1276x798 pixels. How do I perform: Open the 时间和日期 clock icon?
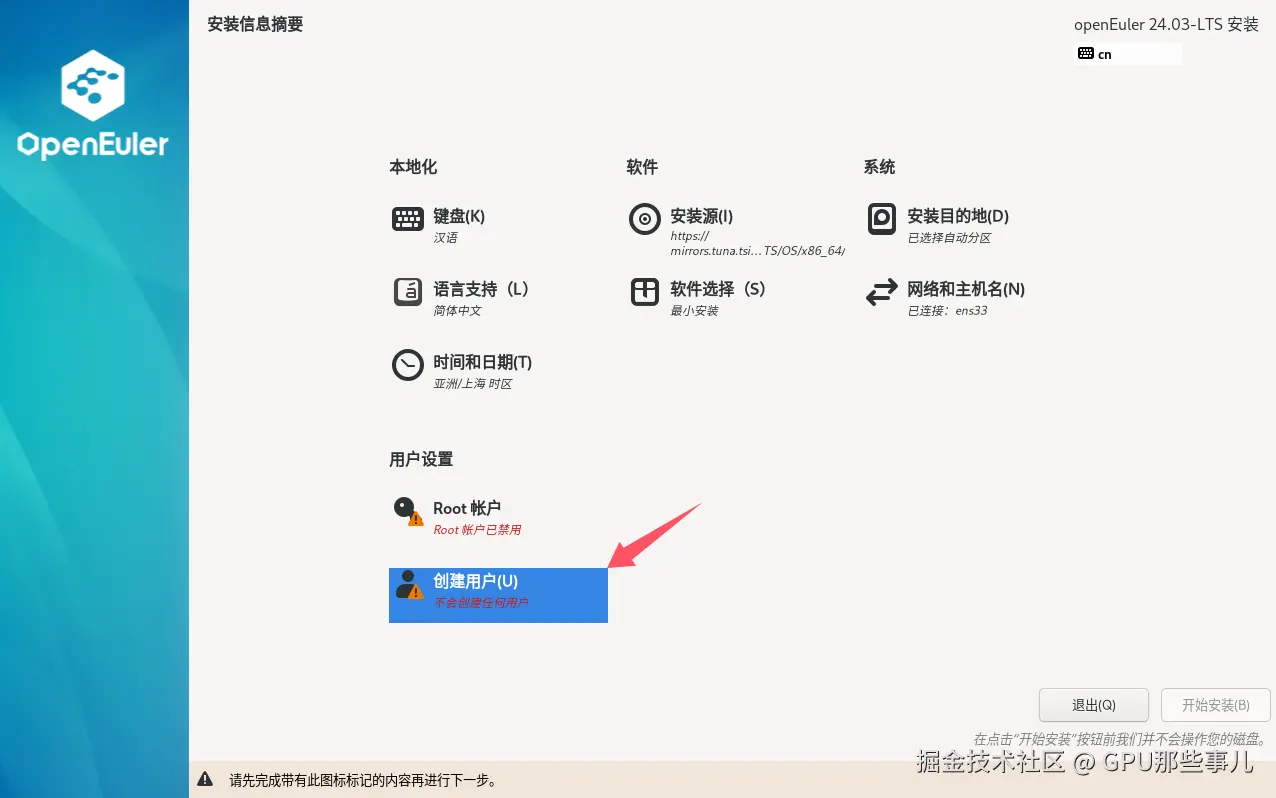point(408,366)
